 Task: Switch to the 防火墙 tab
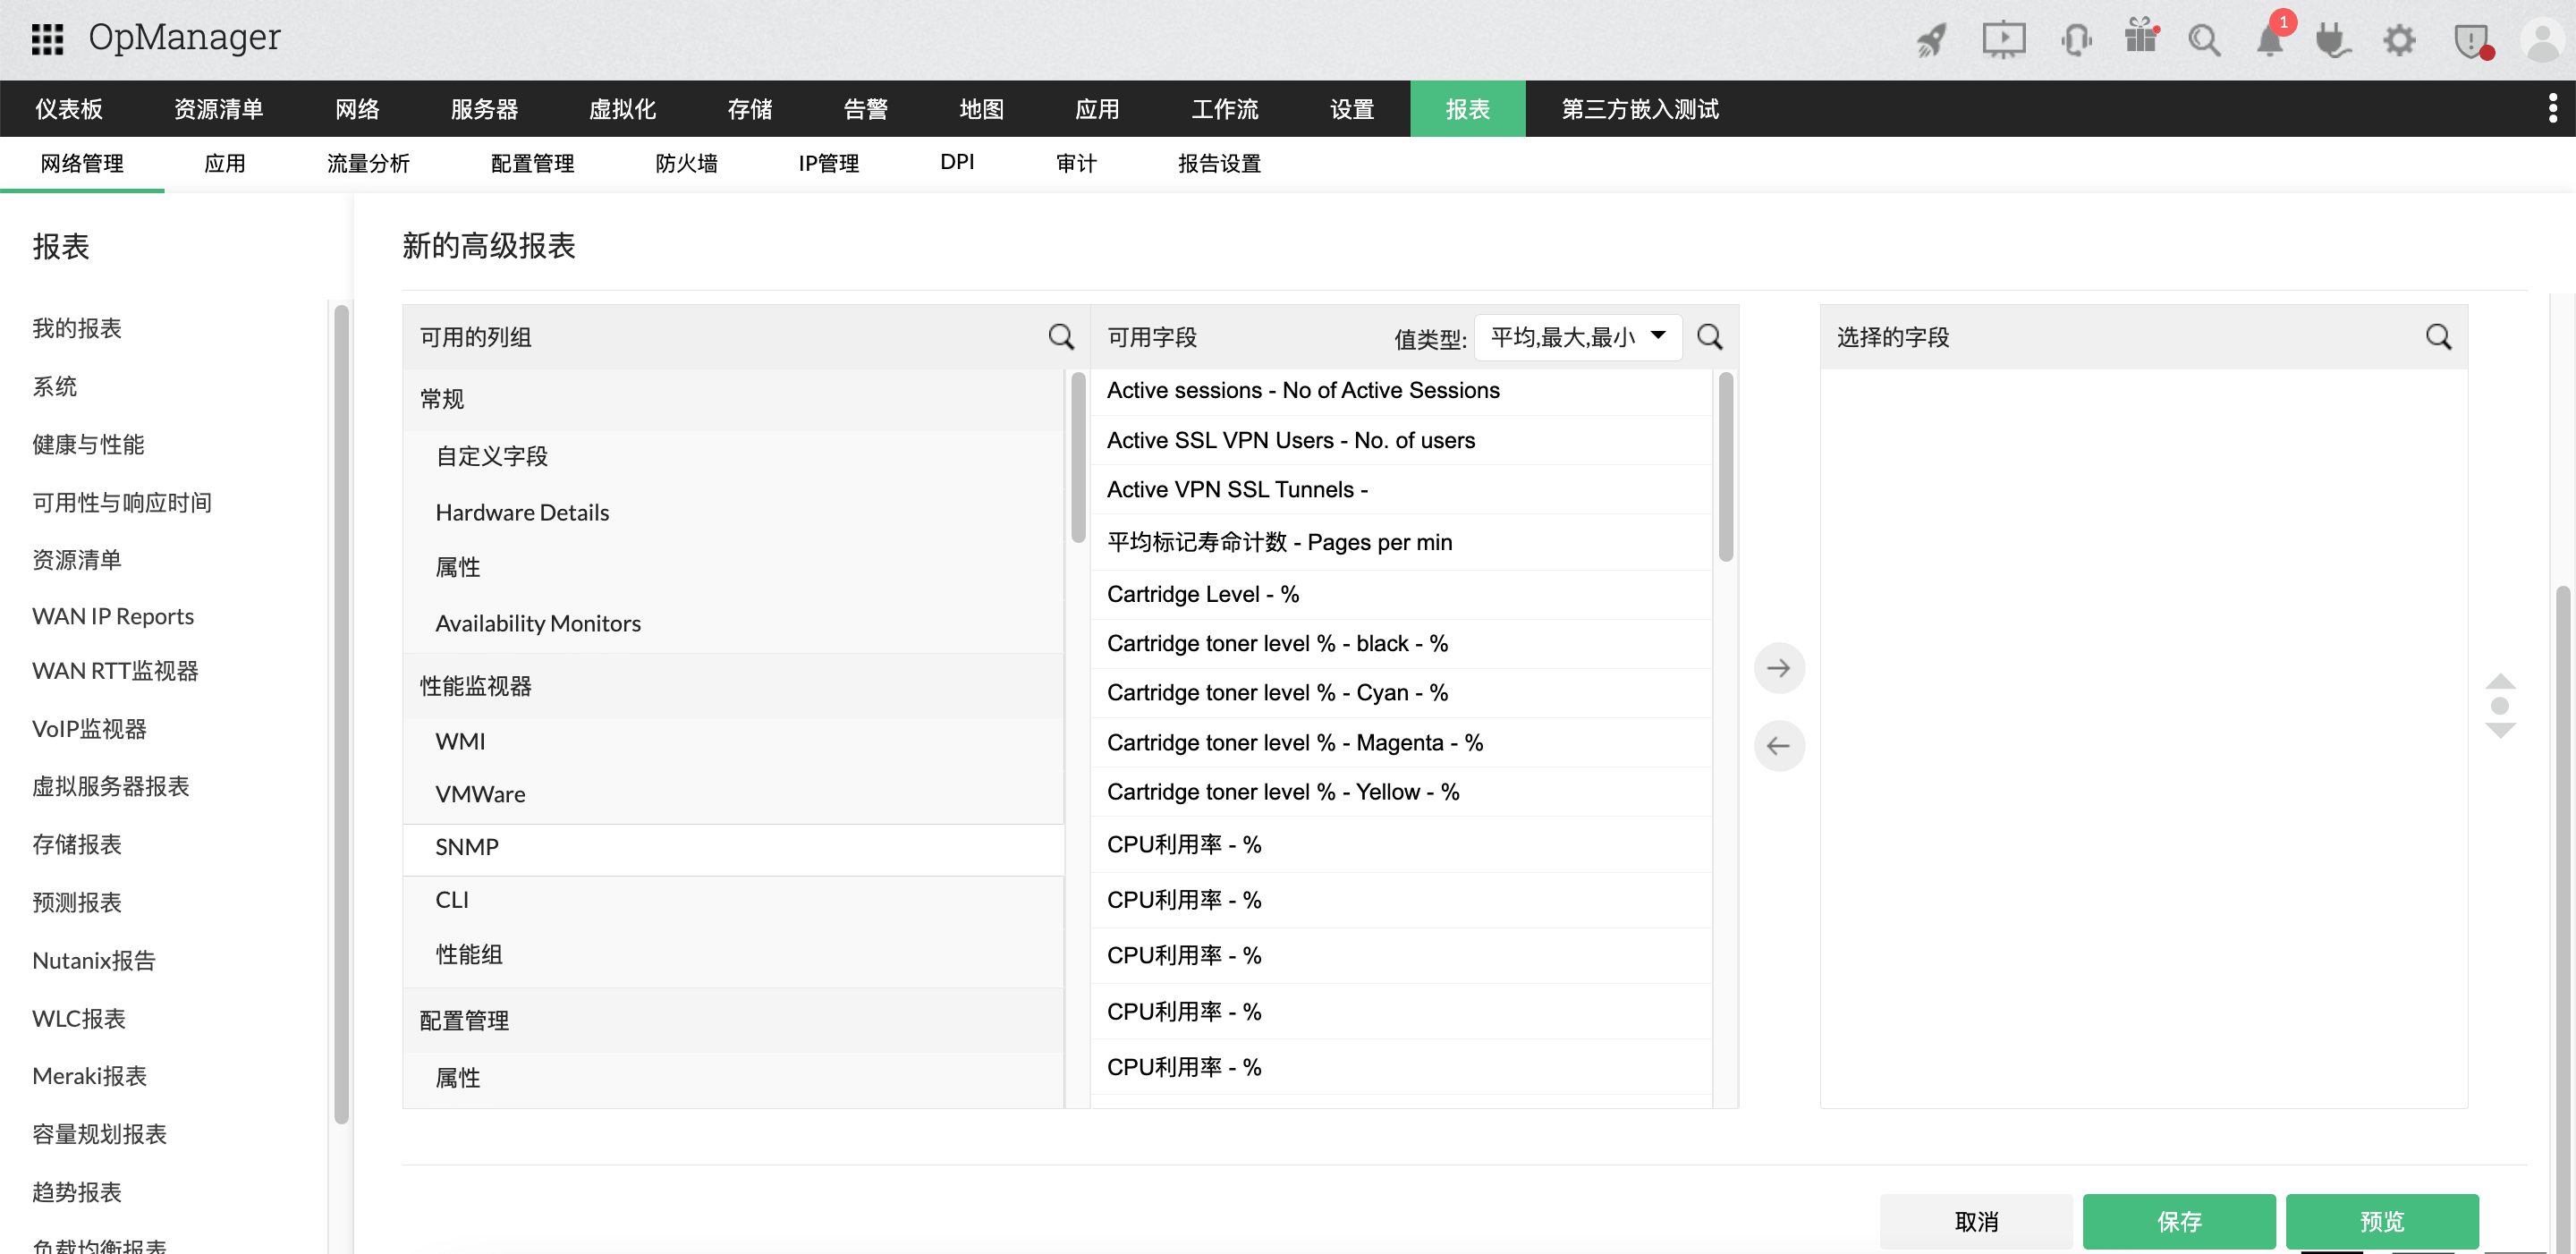tap(686, 162)
